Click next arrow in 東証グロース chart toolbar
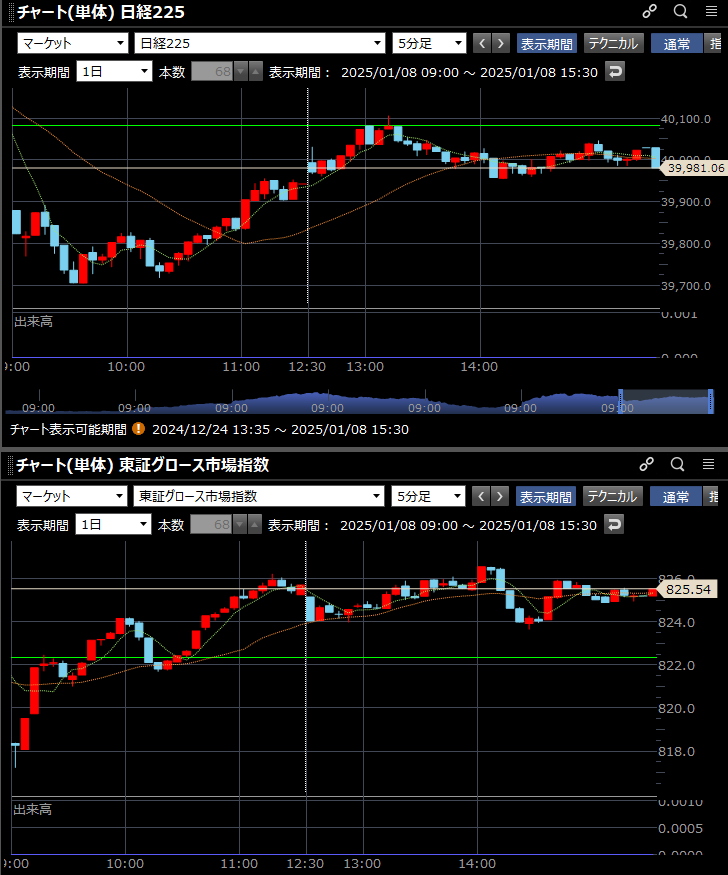Screen dimensions: 728x875 pos(500,496)
